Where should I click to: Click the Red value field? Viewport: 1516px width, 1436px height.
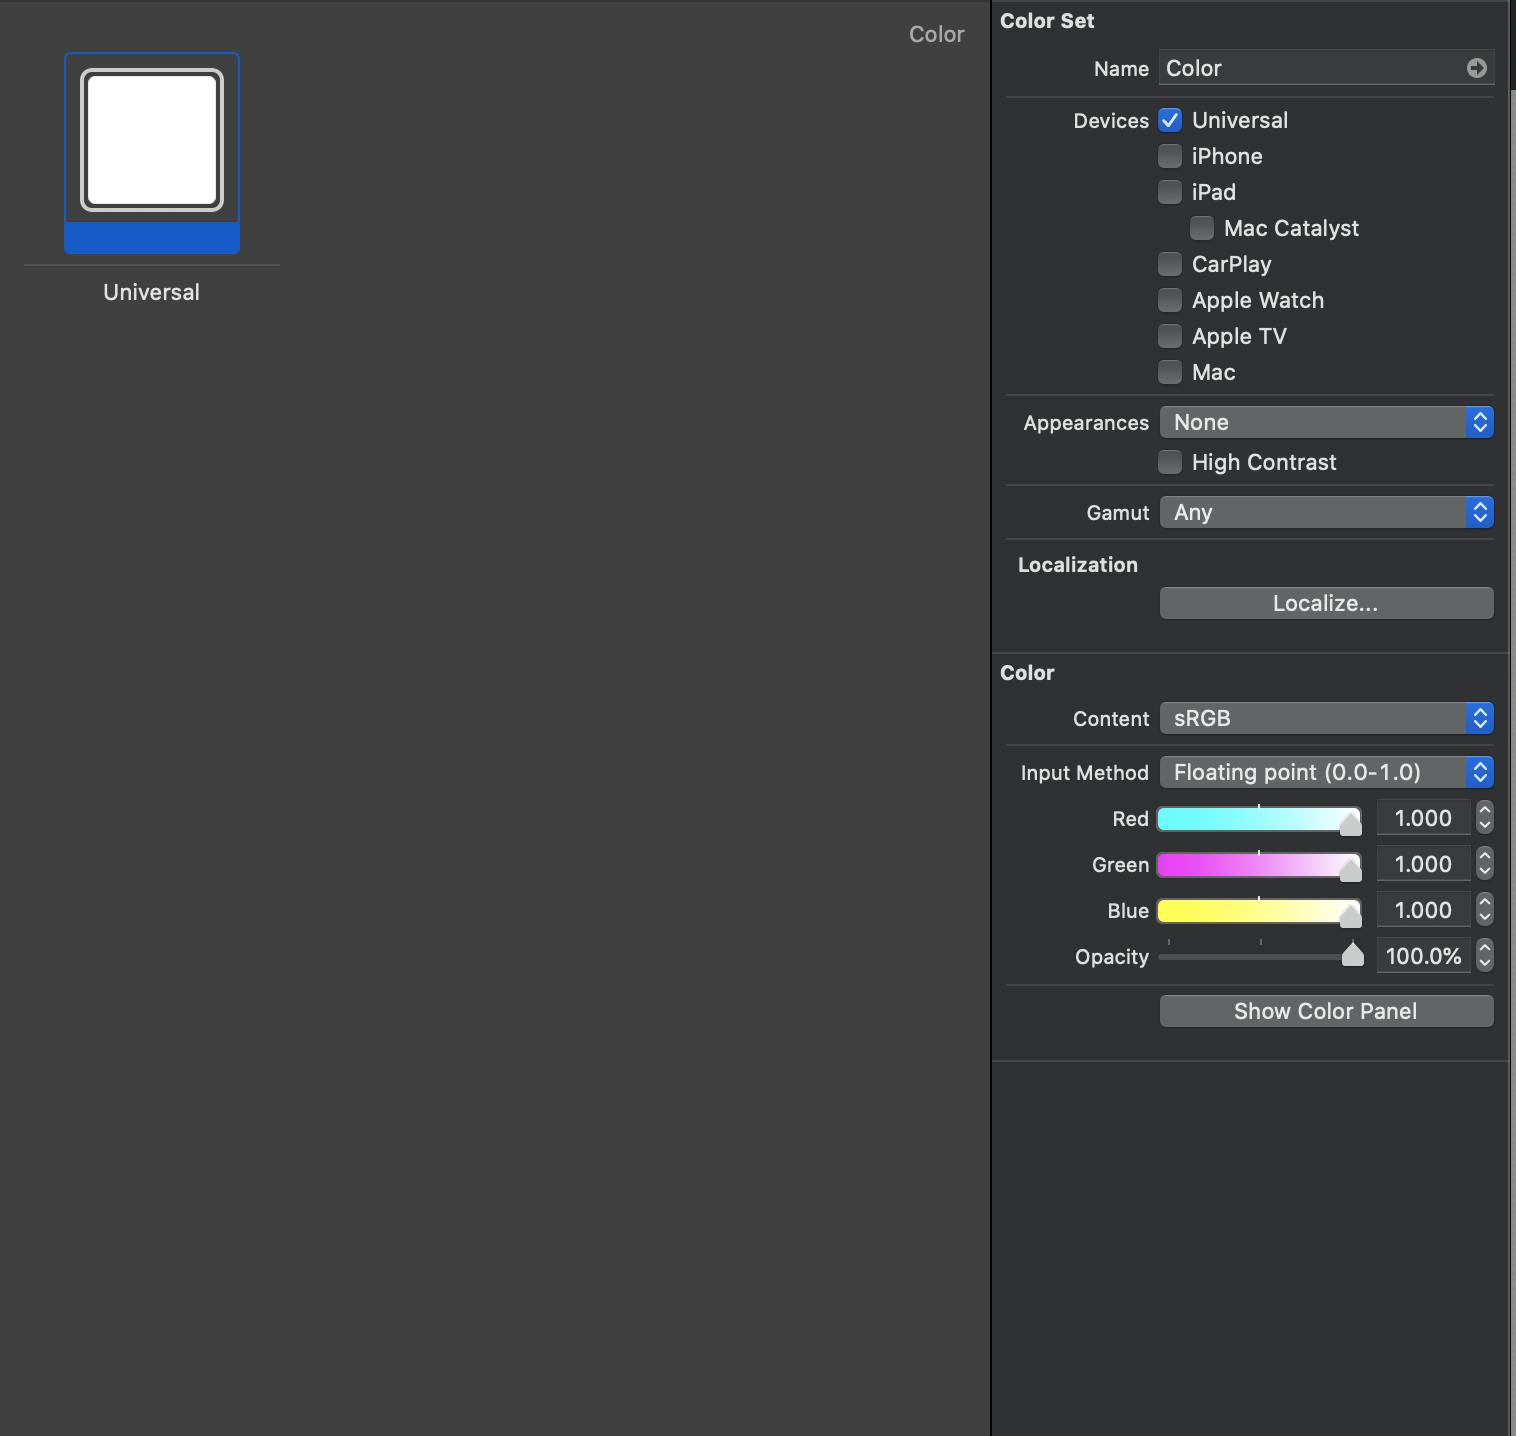coord(1423,818)
